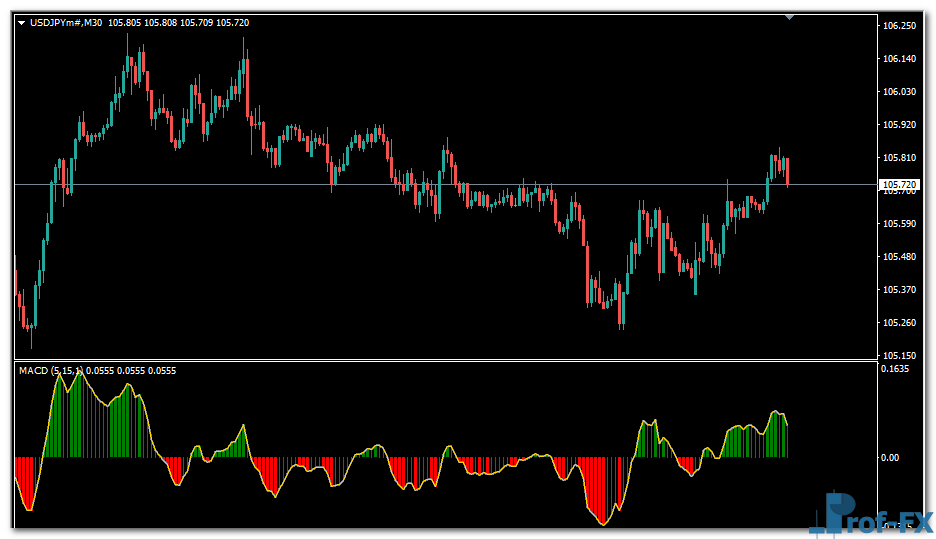This screenshot has height=539, width=936.
Task: Click the highlighted 105.720 current price label
Action: pos(900,185)
